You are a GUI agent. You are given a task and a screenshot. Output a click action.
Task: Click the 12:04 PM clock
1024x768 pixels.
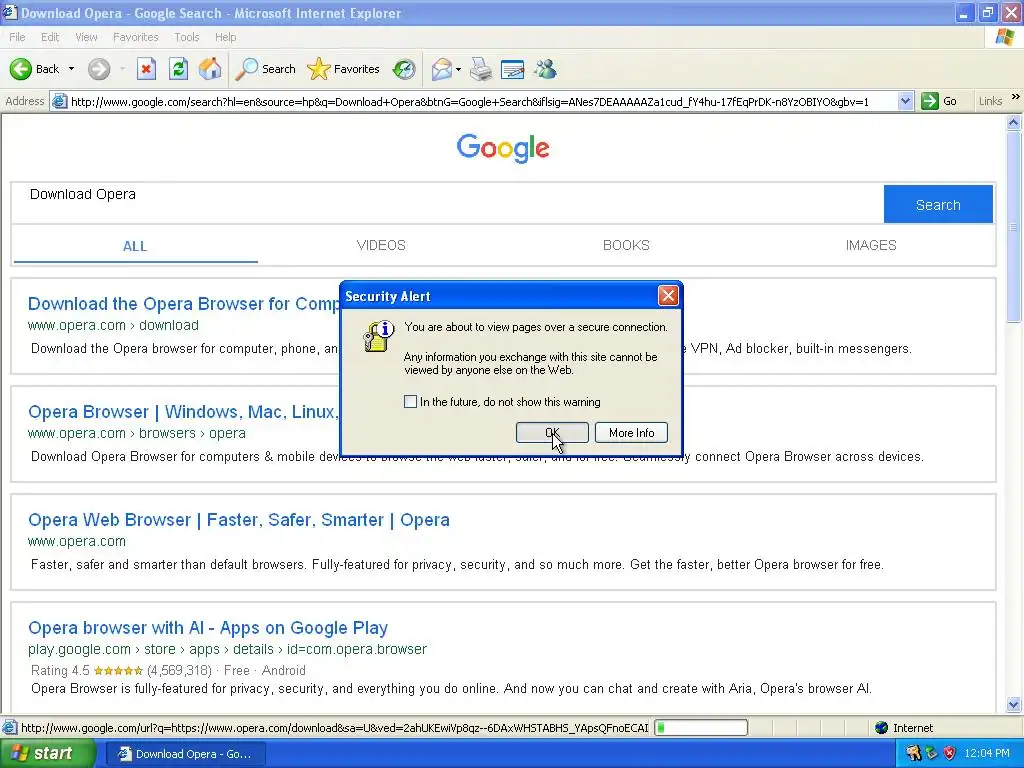click(987, 754)
